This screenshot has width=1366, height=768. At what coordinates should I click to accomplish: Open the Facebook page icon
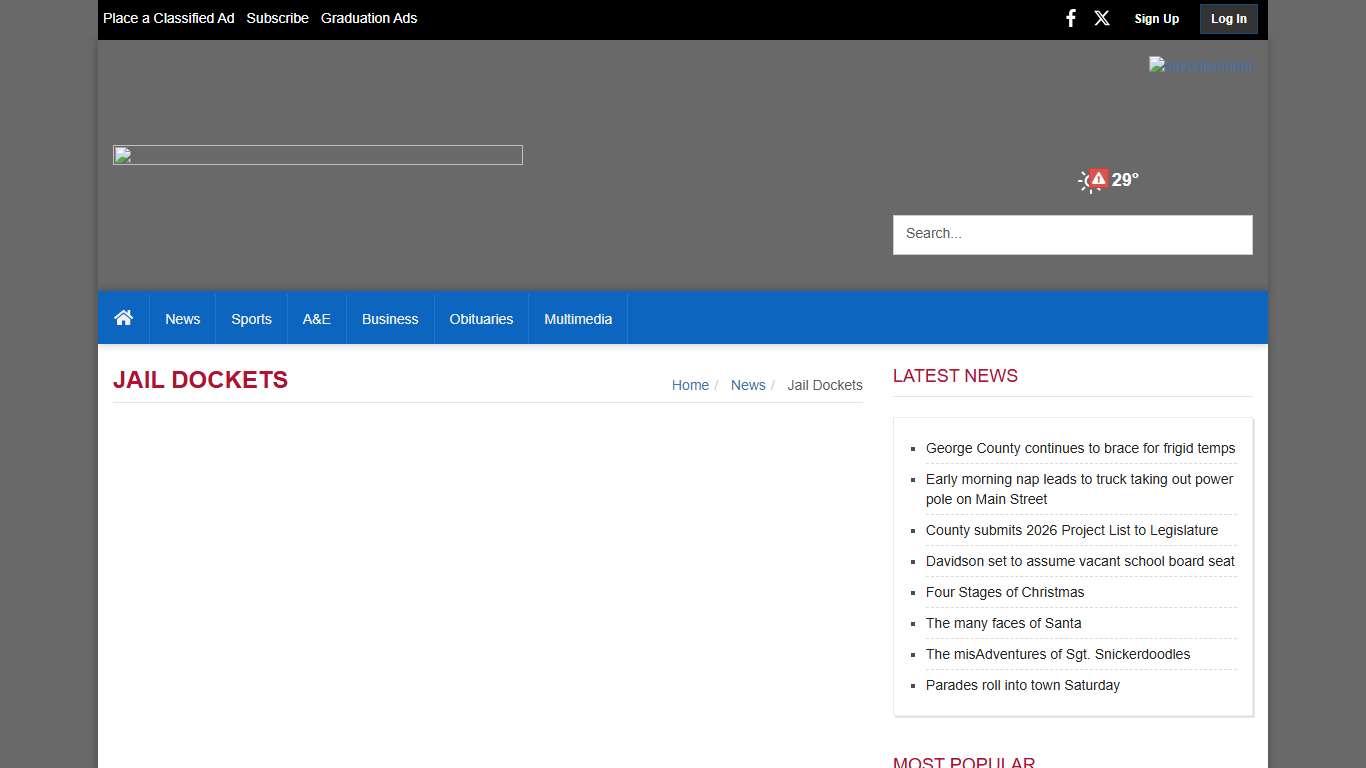pyautogui.click(x=1070, y=18)
